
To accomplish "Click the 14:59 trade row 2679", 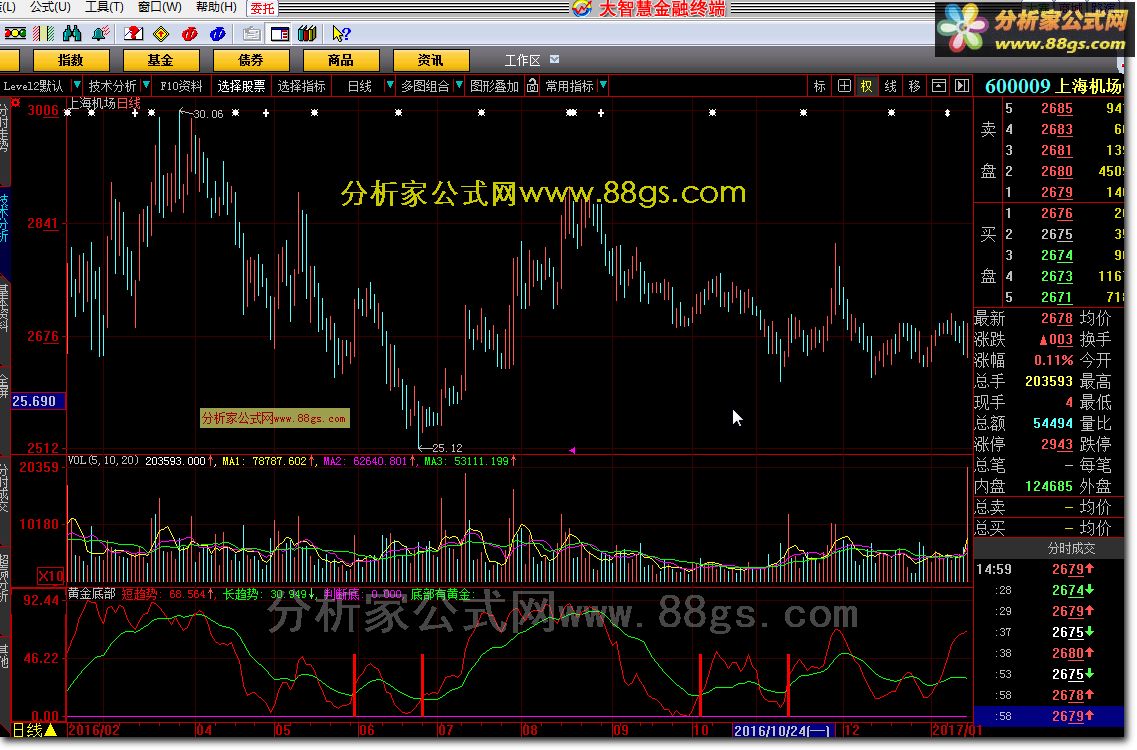I will coord(1049,569).
